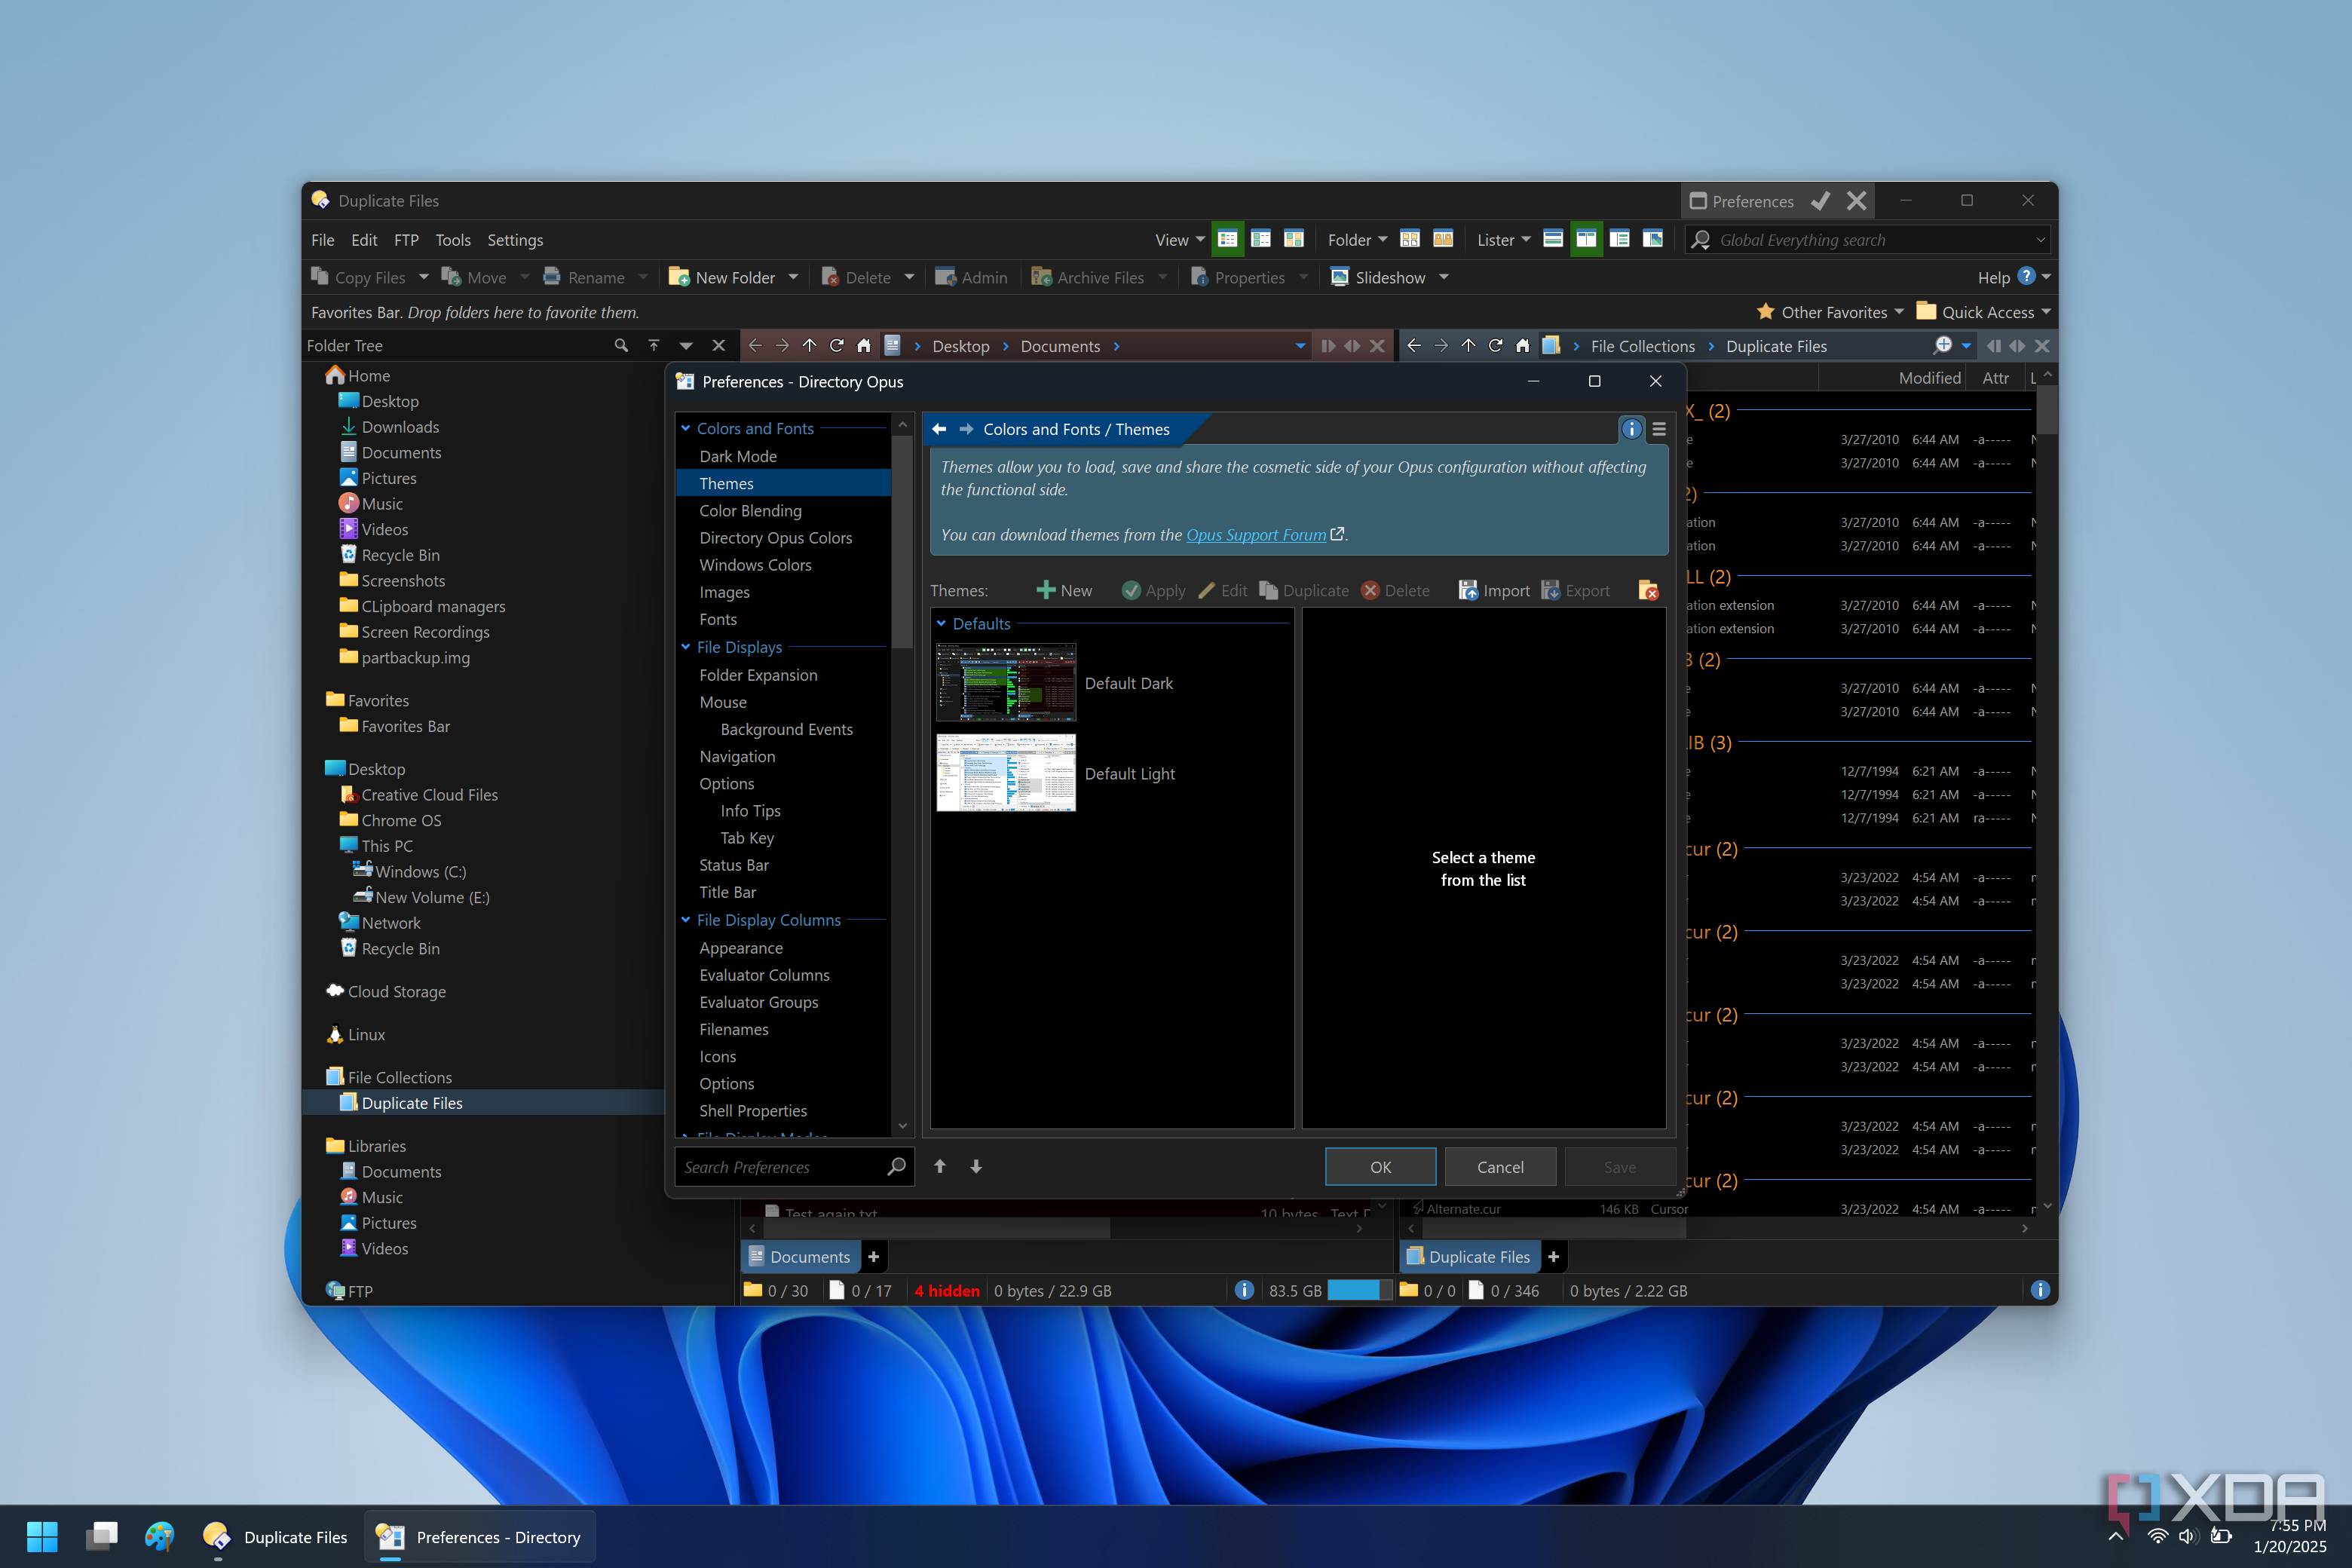Click the info icon in Preferences header
Screen dimensions: 2352x1568
click(1631, 429)
